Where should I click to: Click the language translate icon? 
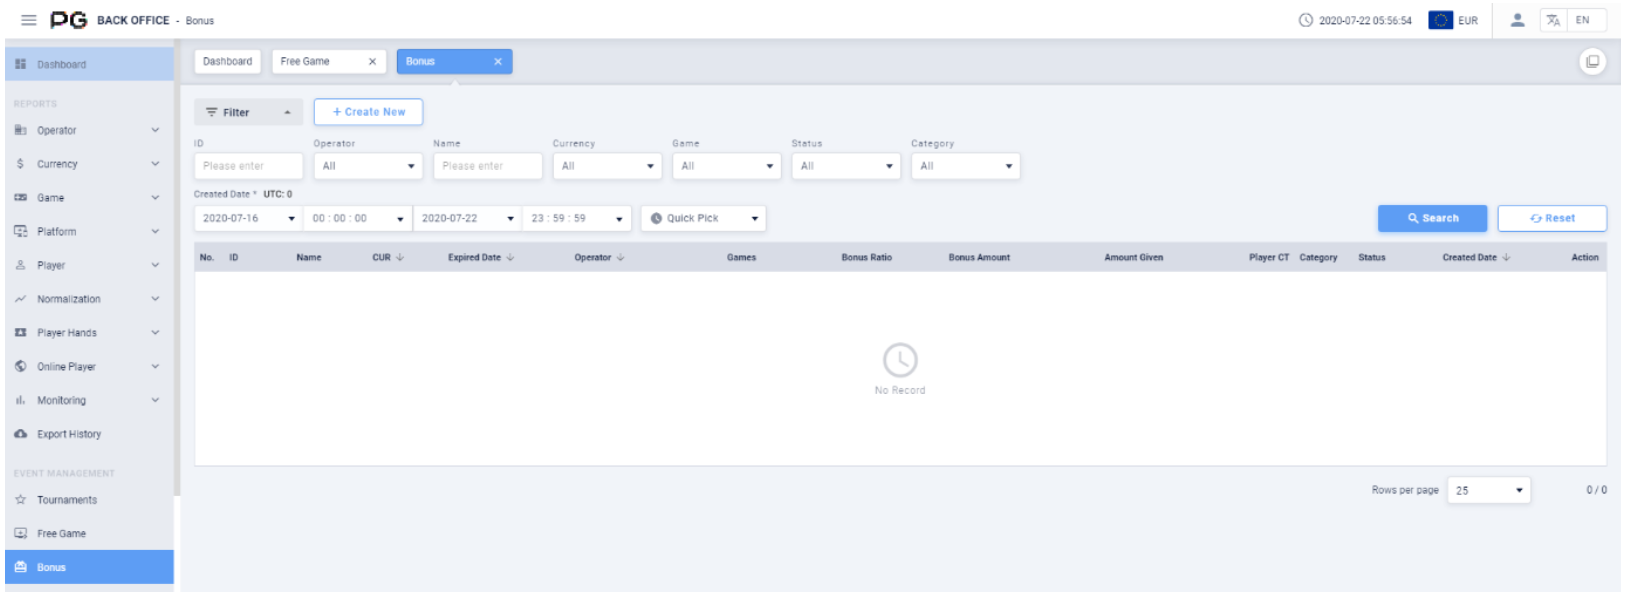coord(1553,20)
